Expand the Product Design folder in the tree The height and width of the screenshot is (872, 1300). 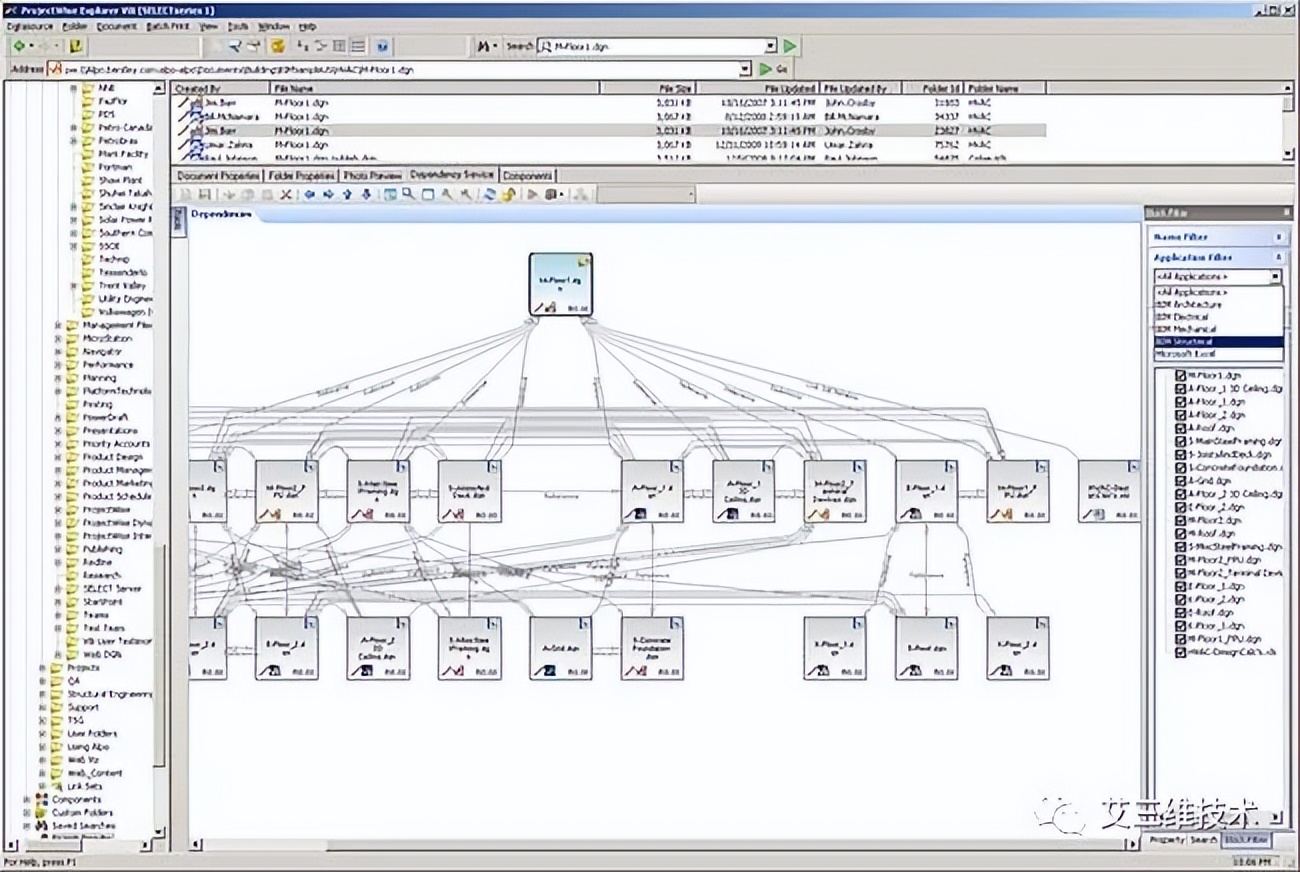[58, 457]
